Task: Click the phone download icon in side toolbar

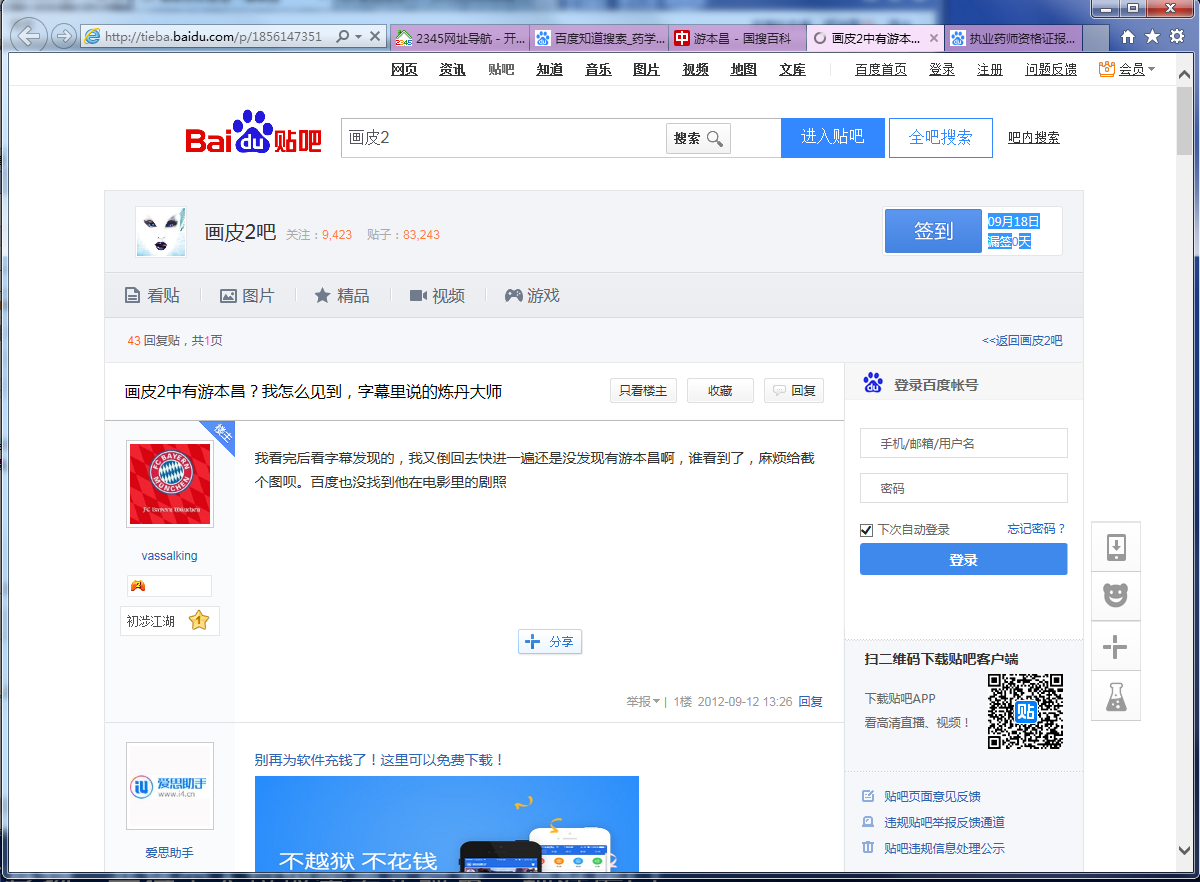Action: tap(1115, 547)
